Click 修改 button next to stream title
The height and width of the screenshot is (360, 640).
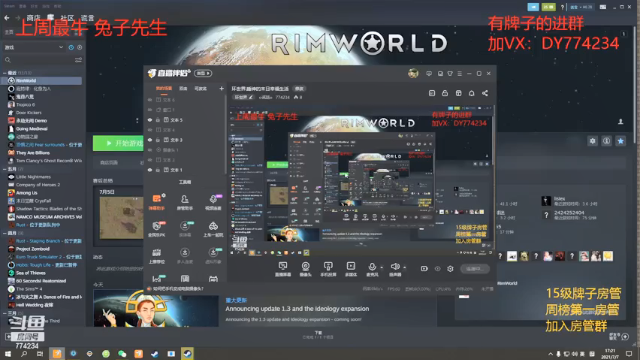300,89
